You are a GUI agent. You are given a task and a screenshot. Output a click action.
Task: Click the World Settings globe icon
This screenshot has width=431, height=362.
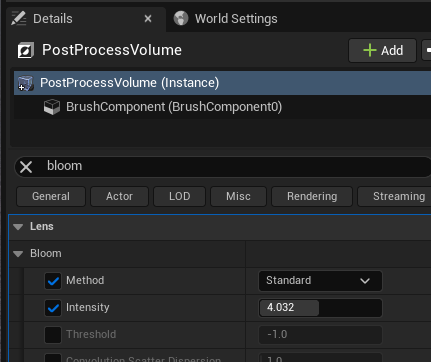(181, 18)
